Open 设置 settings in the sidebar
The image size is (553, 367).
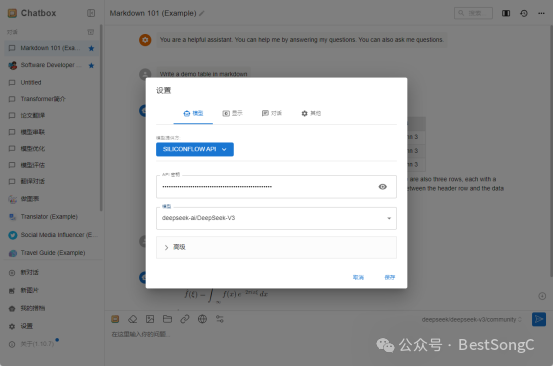[x=51, y=326]
